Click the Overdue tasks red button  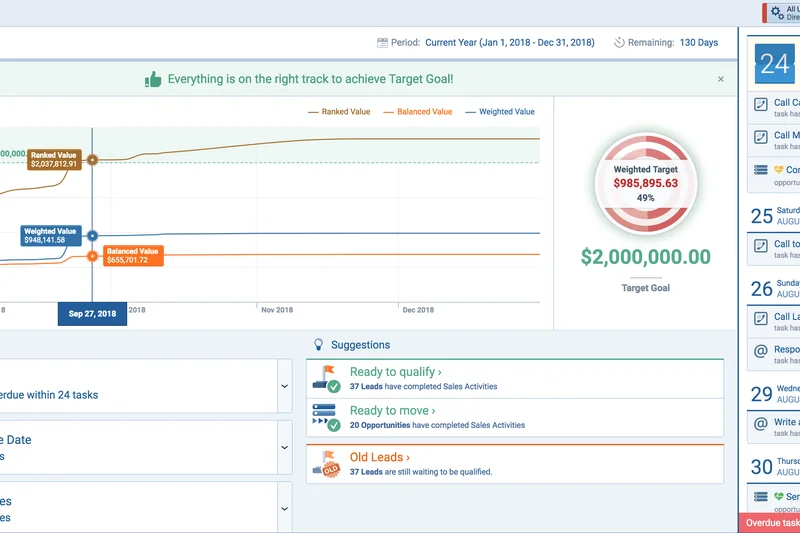point(769,523)
